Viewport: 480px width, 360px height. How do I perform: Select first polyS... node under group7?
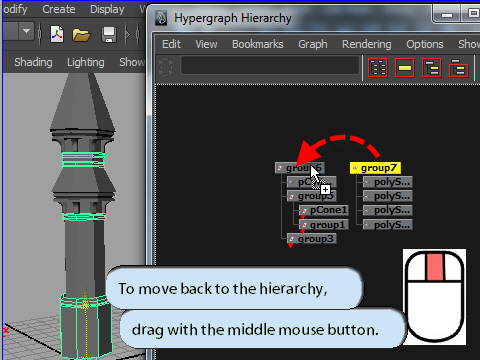point(387,182)
